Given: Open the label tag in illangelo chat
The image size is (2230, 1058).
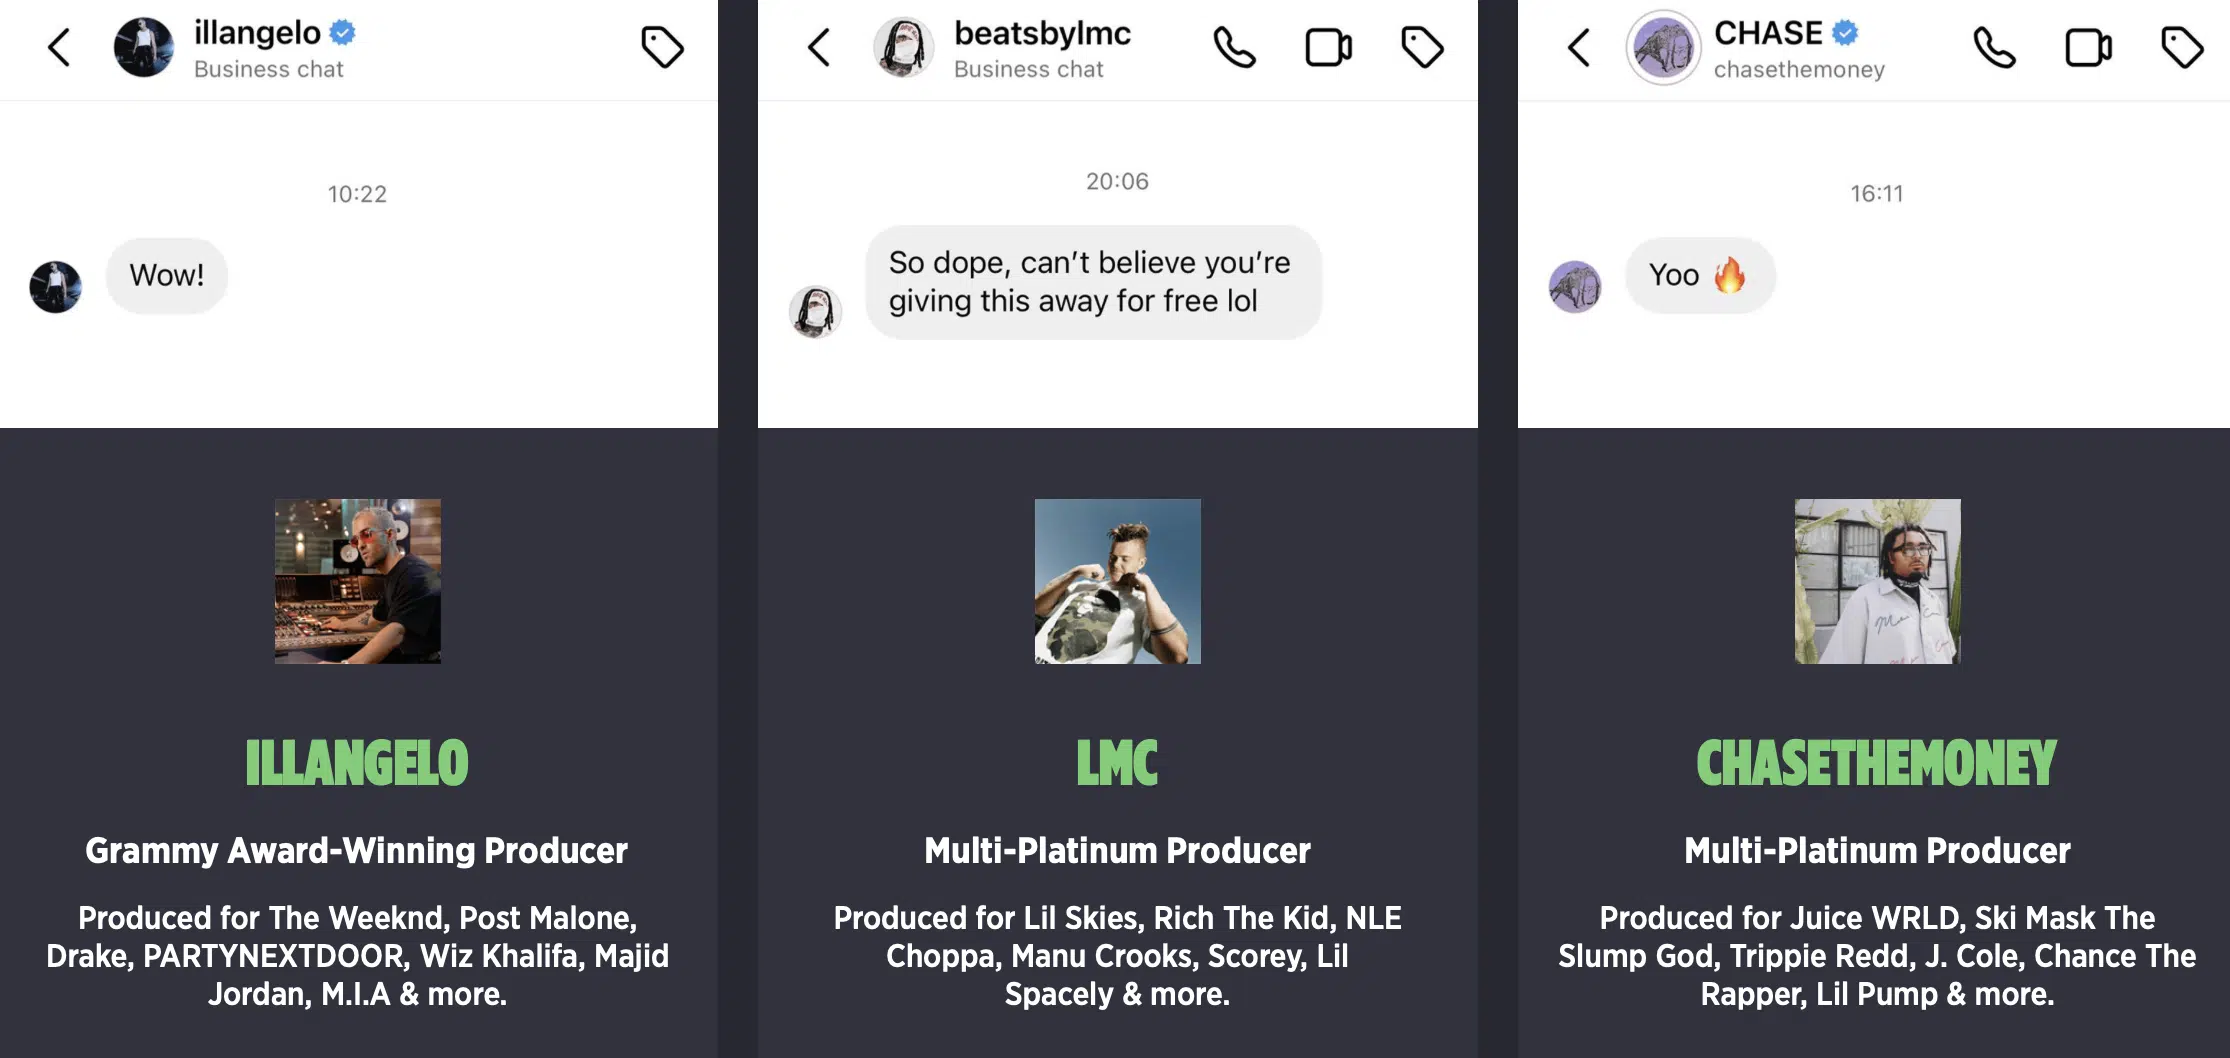Looking at the screenshot, I should point(662,47).
